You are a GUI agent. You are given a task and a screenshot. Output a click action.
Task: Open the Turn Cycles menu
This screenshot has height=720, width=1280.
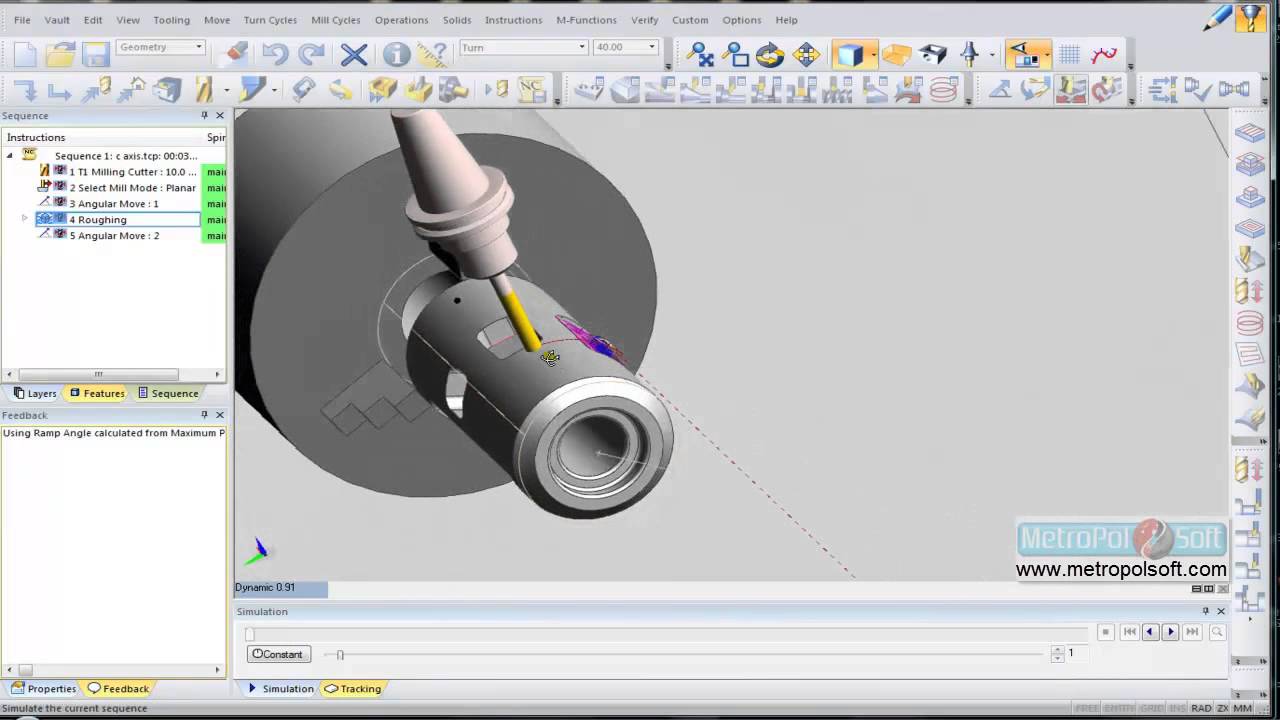click(270, 20)
